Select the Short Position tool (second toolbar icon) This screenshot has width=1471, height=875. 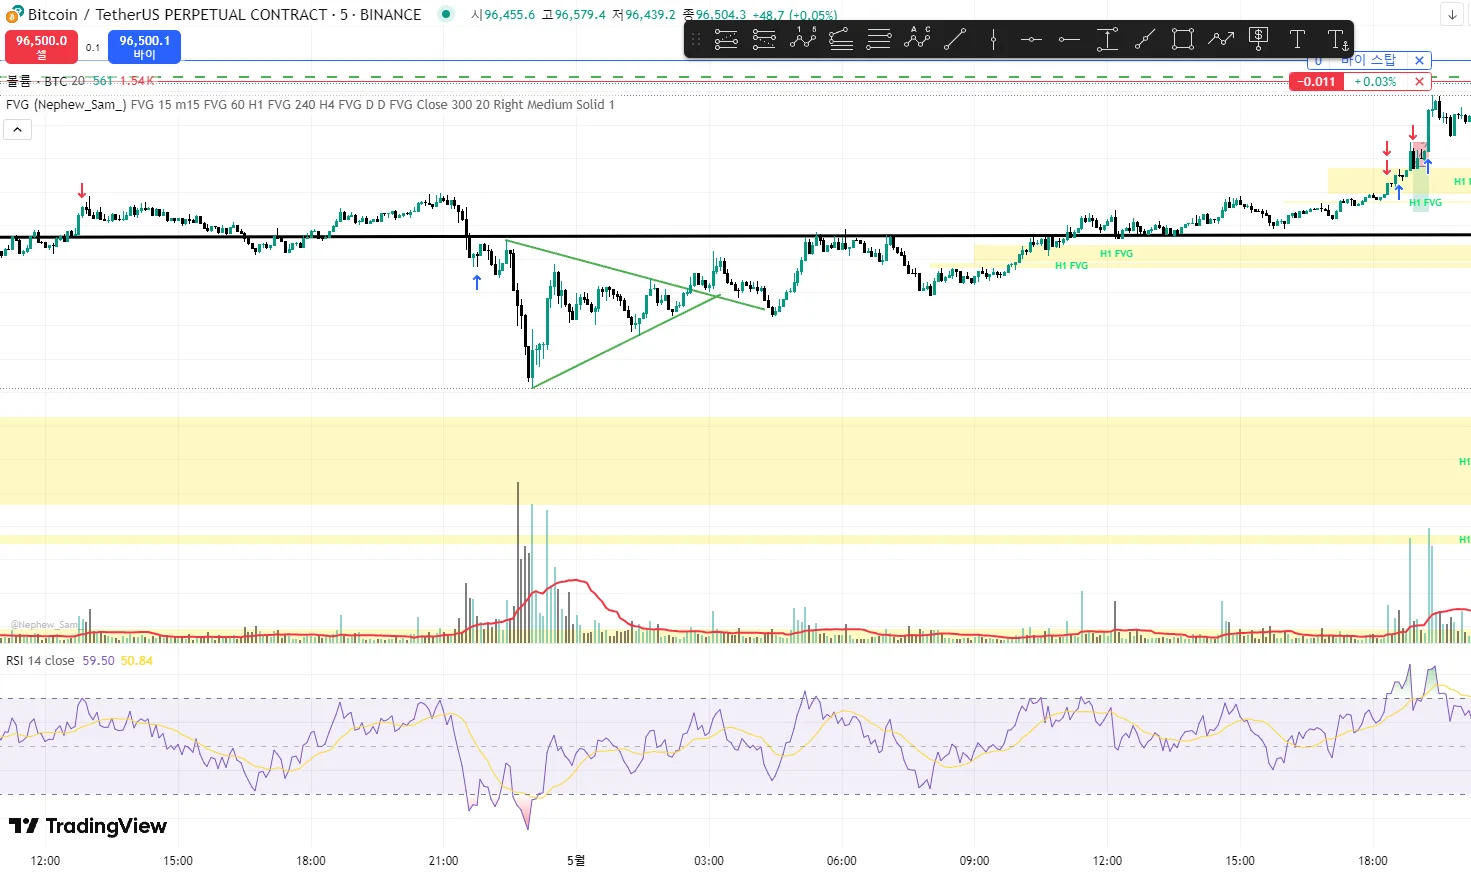[764, 40]
